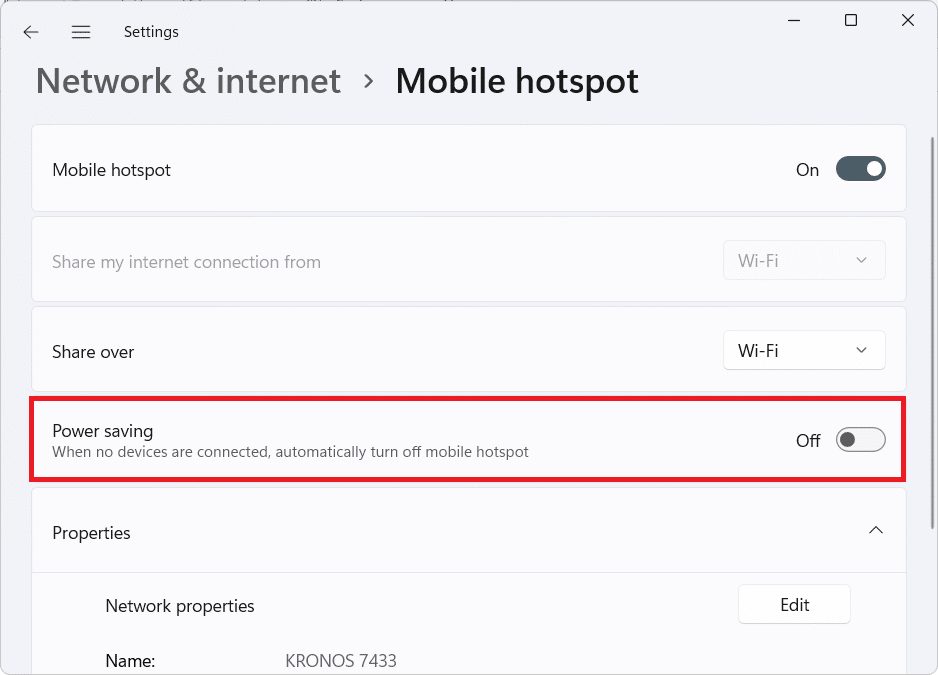The width and height of the screenshot is (938, 675).
Task: Click the Properties section header
Action: [x=92, y=533]
